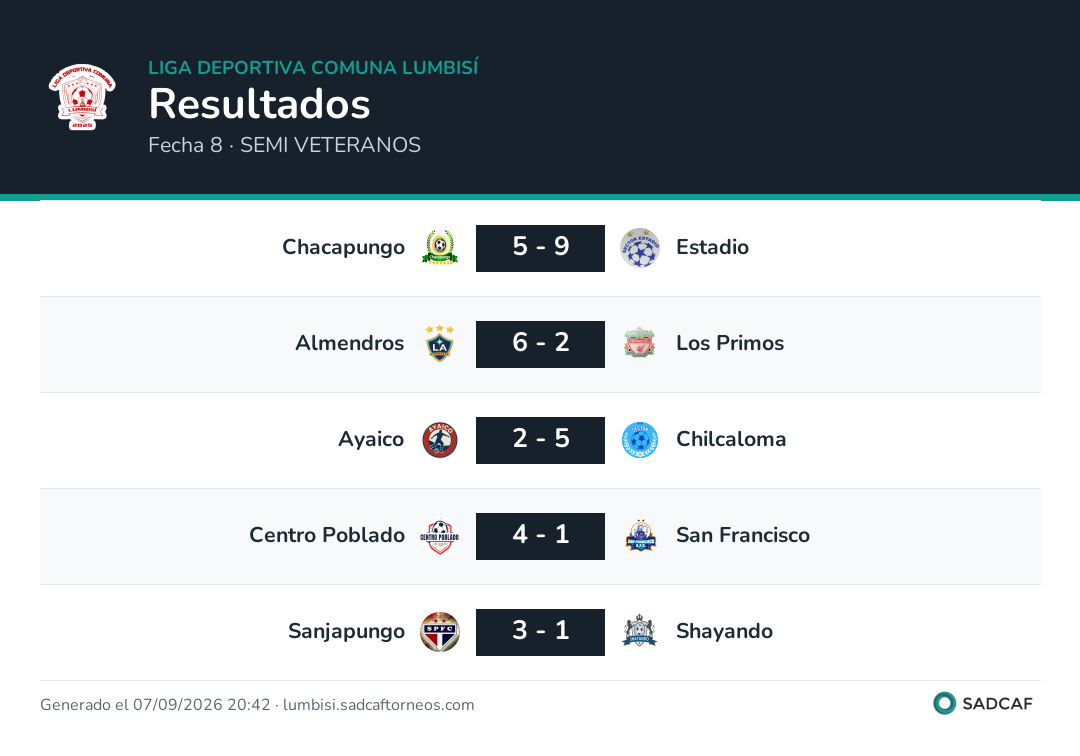Click the Los Primos team crest
1080x756 pixels.
(640, 344)
